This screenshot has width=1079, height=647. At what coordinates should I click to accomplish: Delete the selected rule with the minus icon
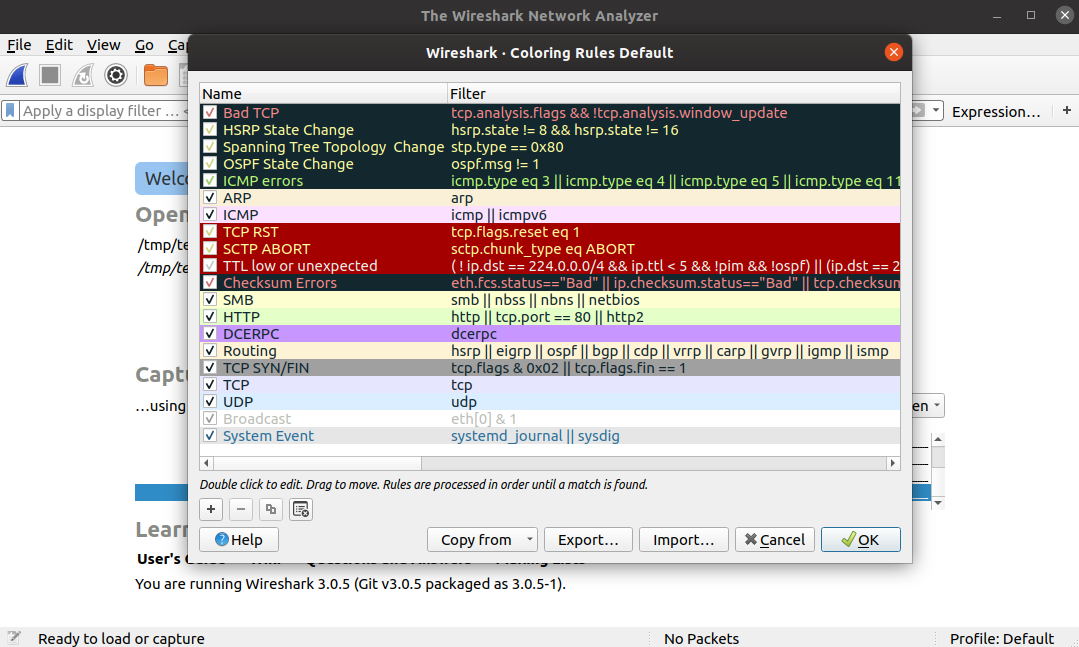(x=240, y=509)
